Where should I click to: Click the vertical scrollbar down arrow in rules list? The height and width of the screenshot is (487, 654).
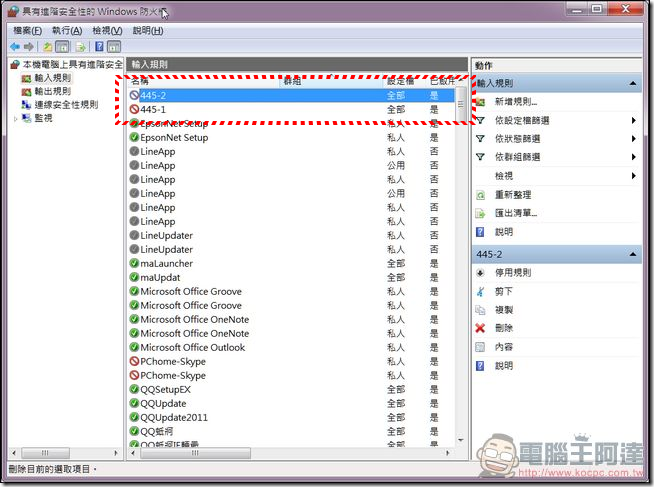click(461, 440)
